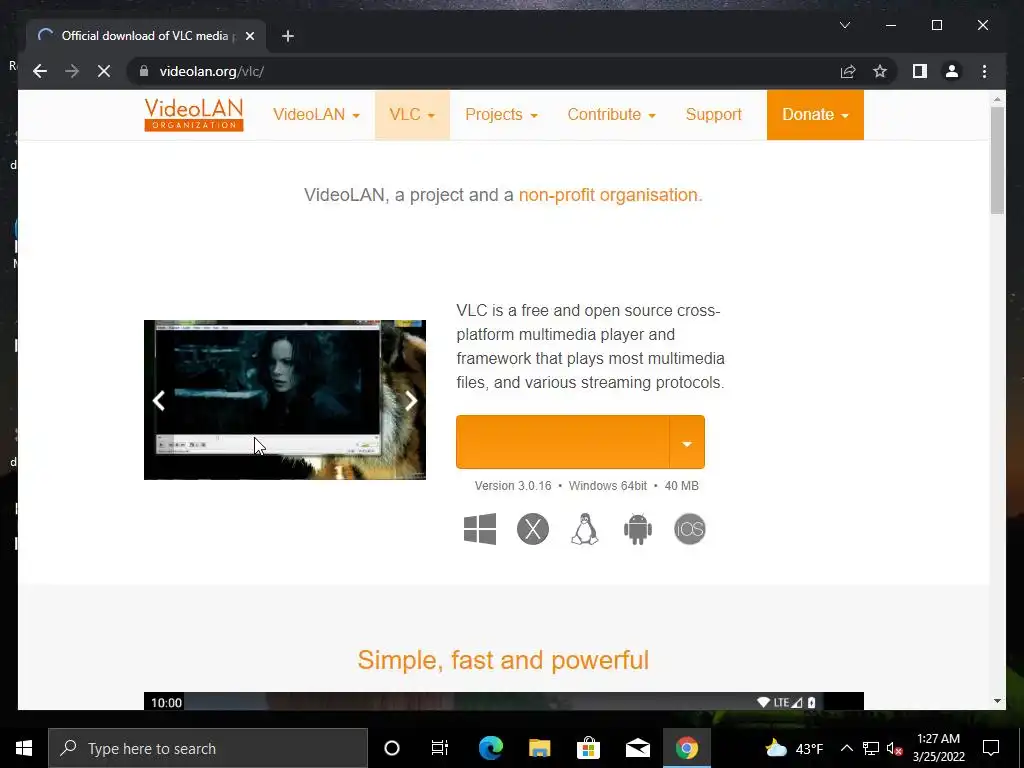Click the videolan.org address bar
This screenshot has height=768, width=1024.
pos(483,71)
